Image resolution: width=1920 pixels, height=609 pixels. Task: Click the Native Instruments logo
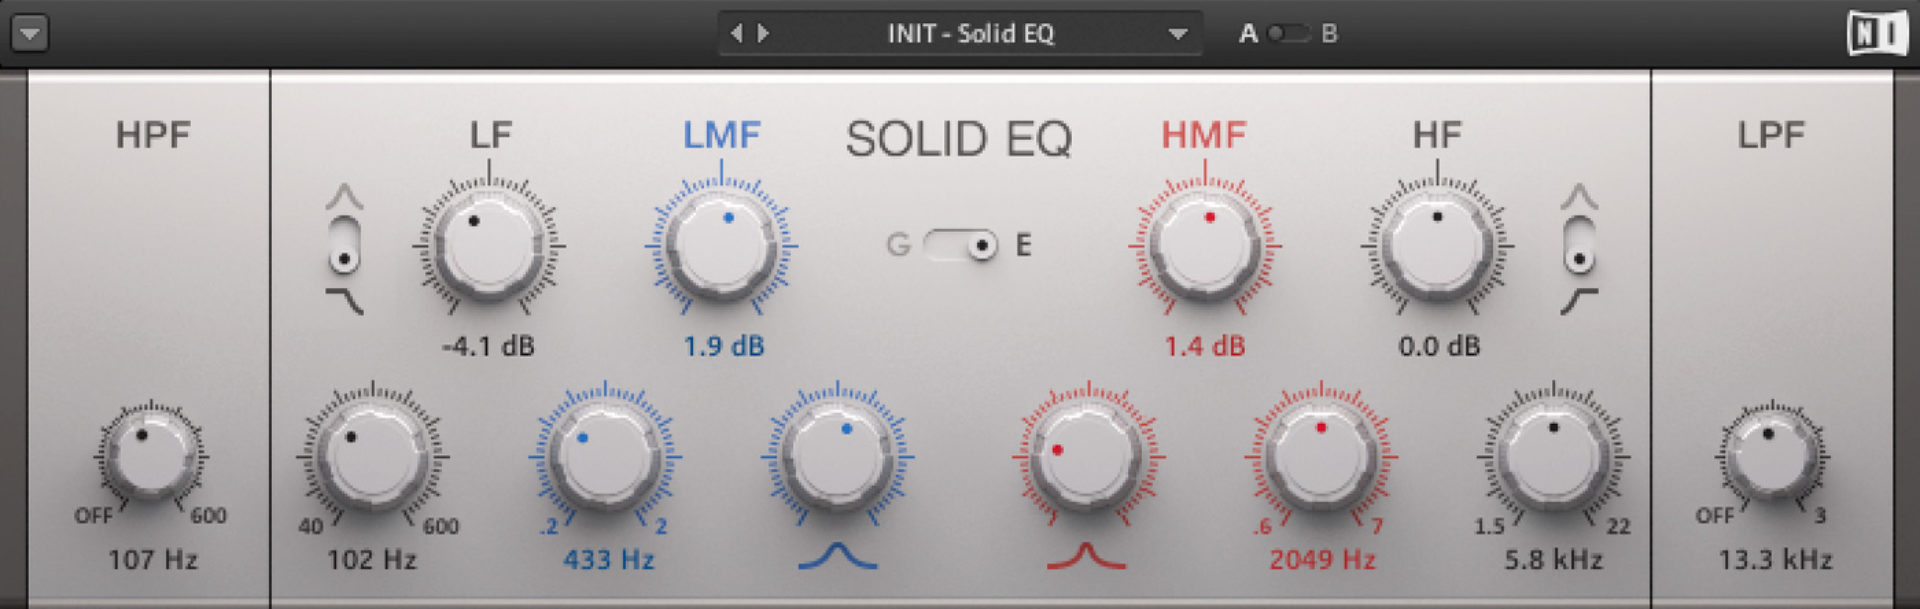(1877, 34)
